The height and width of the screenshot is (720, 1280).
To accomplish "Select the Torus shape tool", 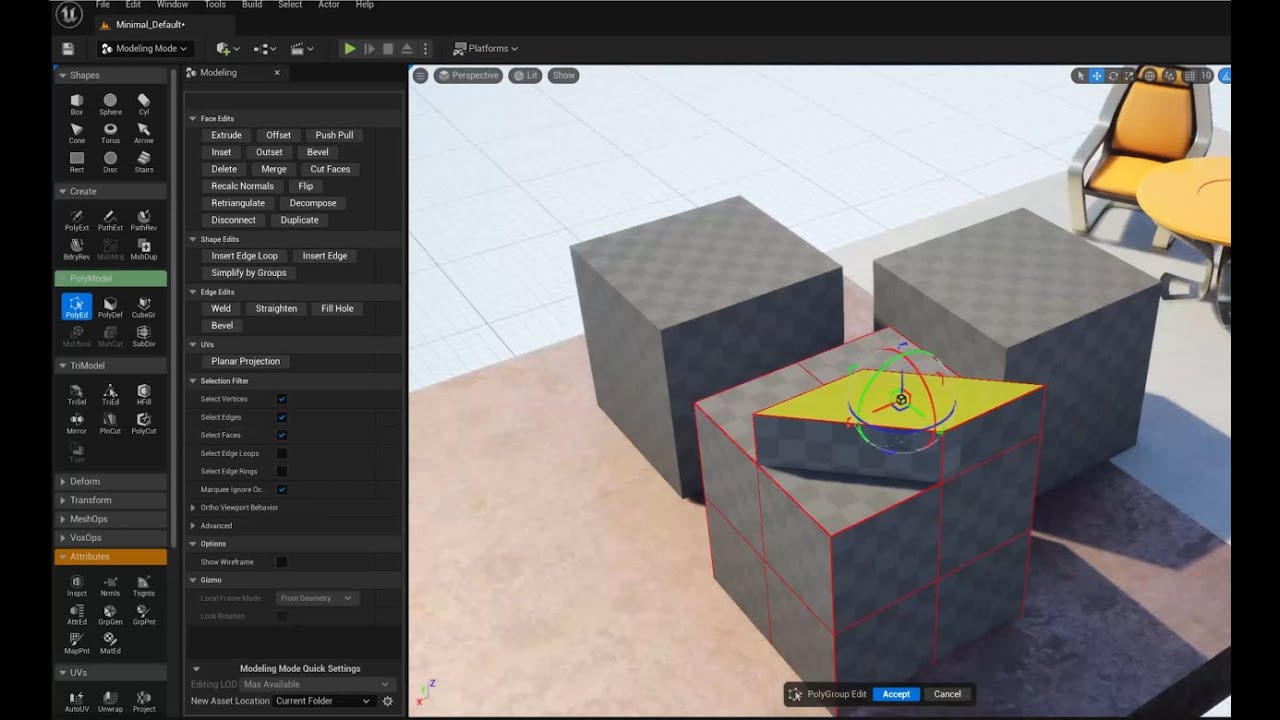I will pyautogui.click(x=110, y=133).
